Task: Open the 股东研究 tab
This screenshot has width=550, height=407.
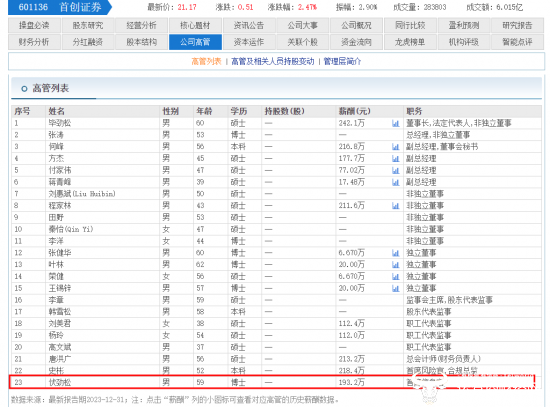Action: pos(88,25)
